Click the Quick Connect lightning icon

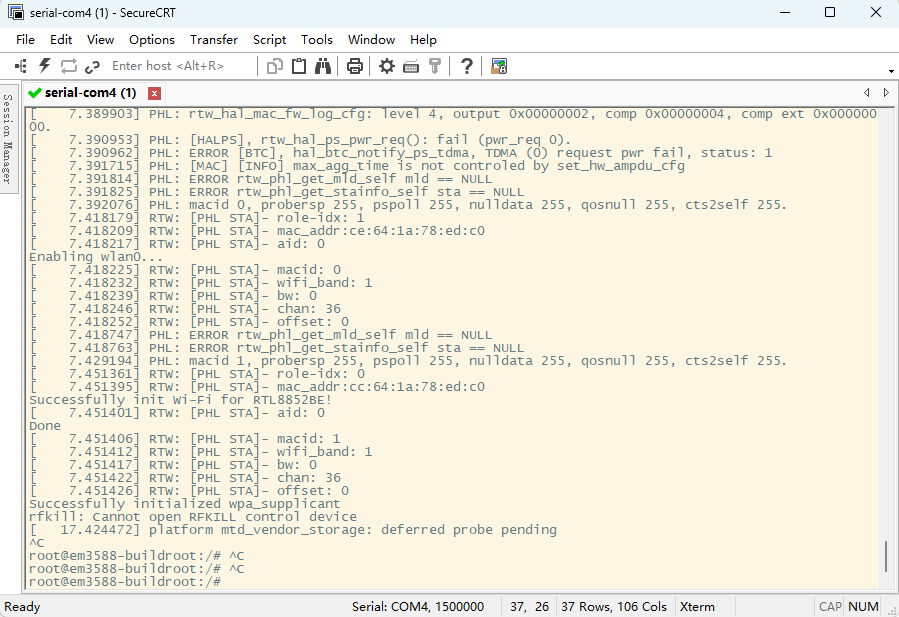click(45, 66)
